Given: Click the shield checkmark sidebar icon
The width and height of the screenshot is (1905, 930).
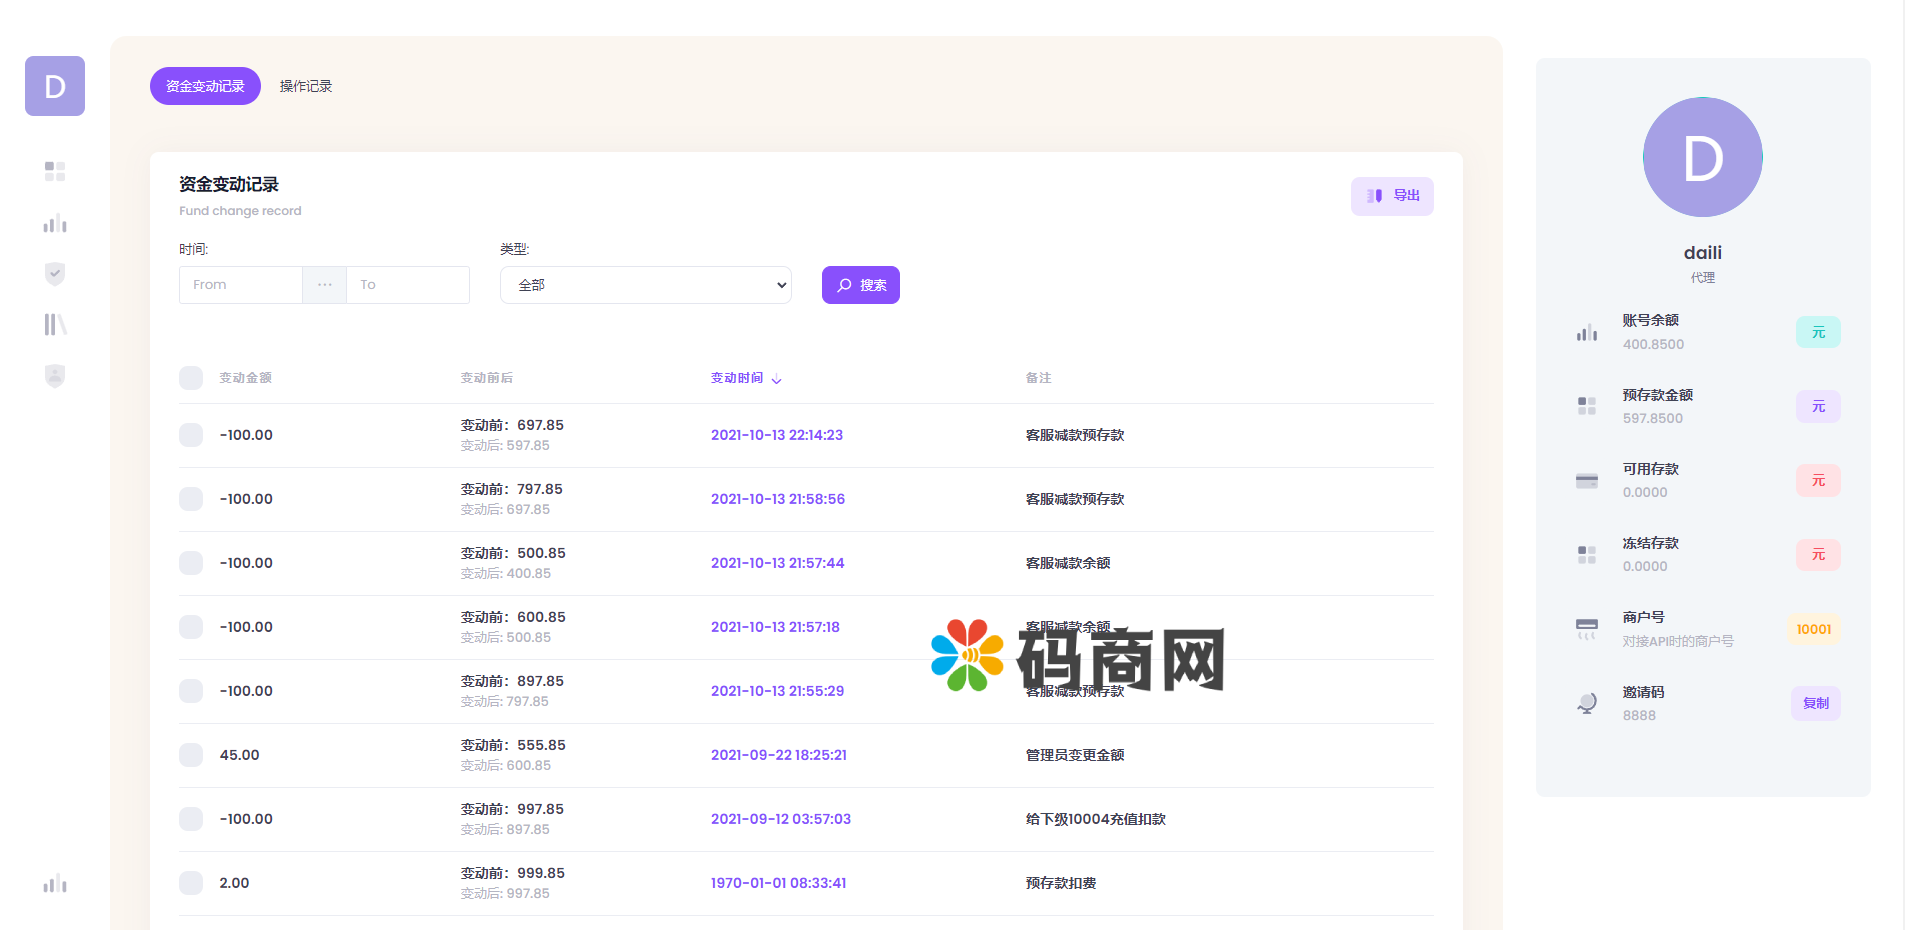Looking at the screenshot, I should point(55,273).
